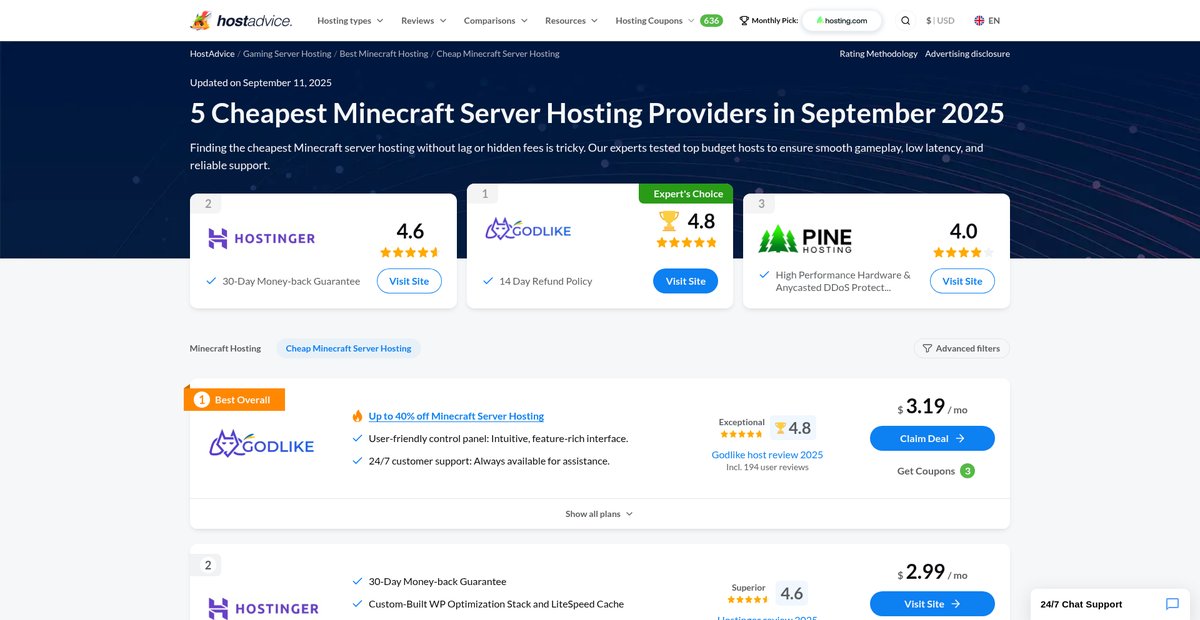Click the 636 coupon count badge

click(x=711, y=20)
